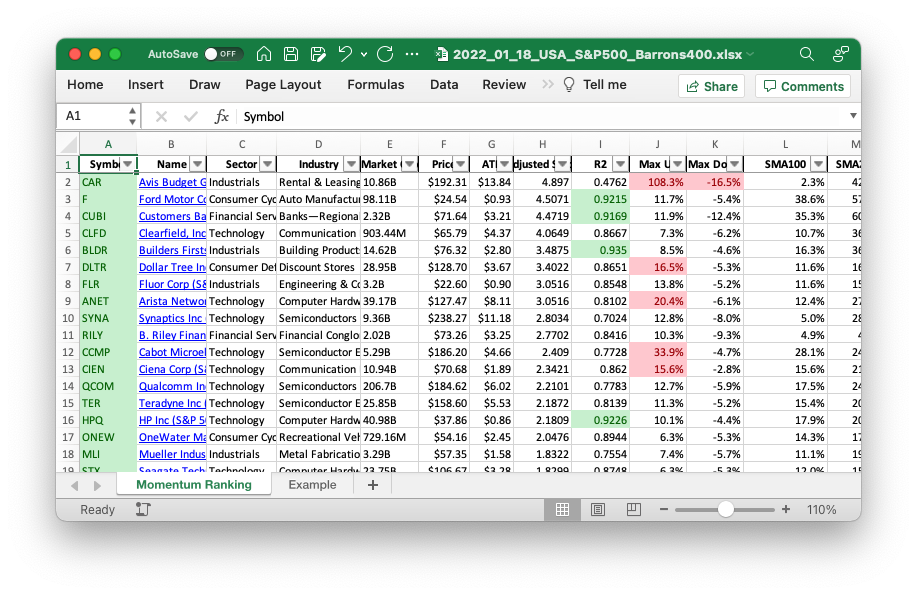917x595 pixels.
Task: Open the Dollar Tree link
Action: click(173, 267)
